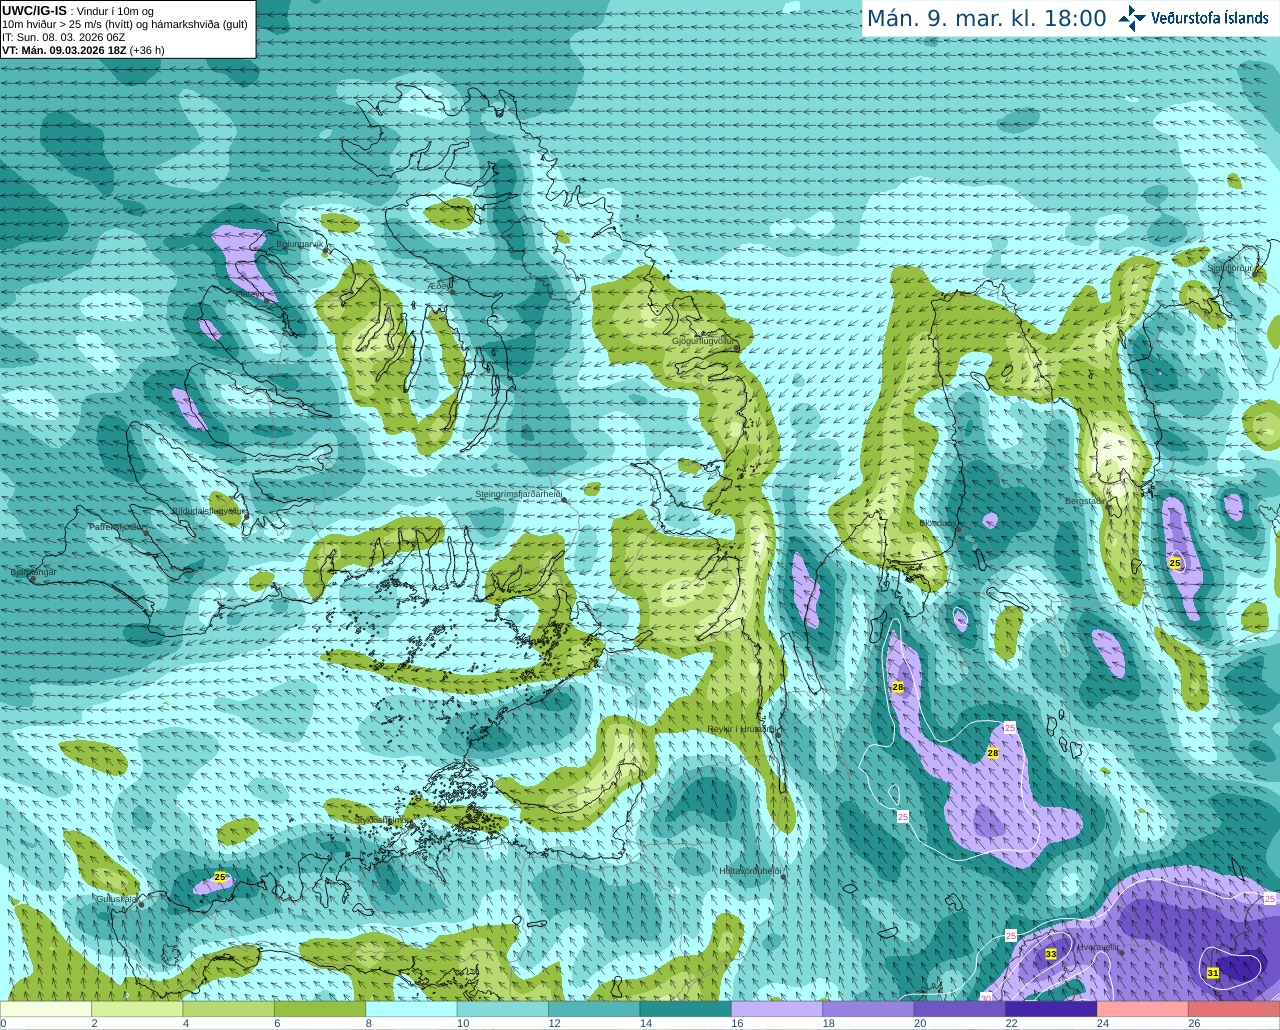Click the Veðurstofa Íslands name text
Image resolution: width=1280 pixels, height=1030 pixels.
coord(1210,18)
